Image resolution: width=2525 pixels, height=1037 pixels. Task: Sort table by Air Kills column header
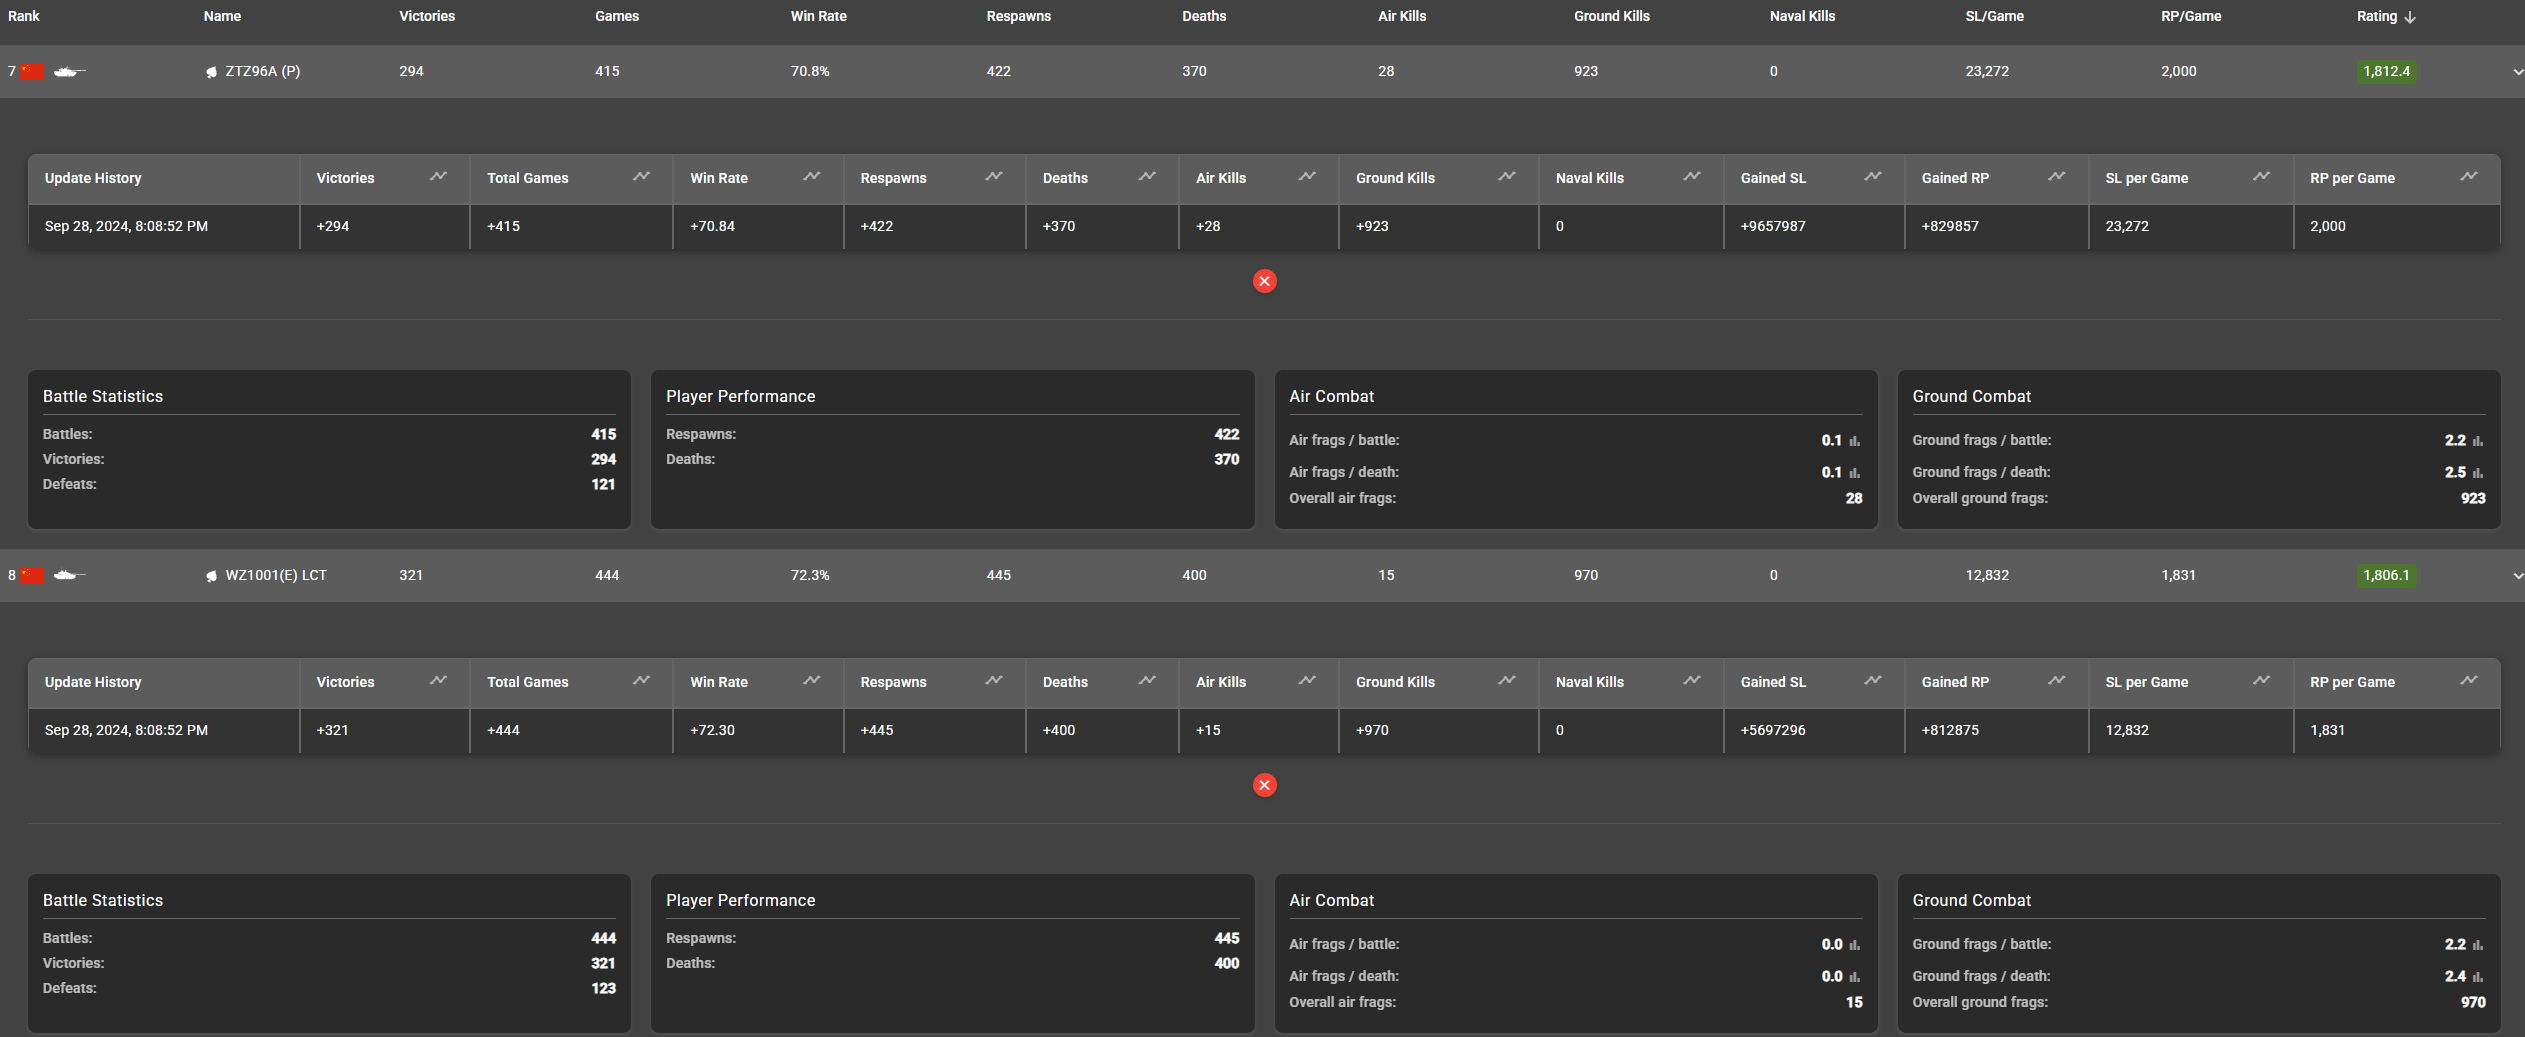[1402, 16]
